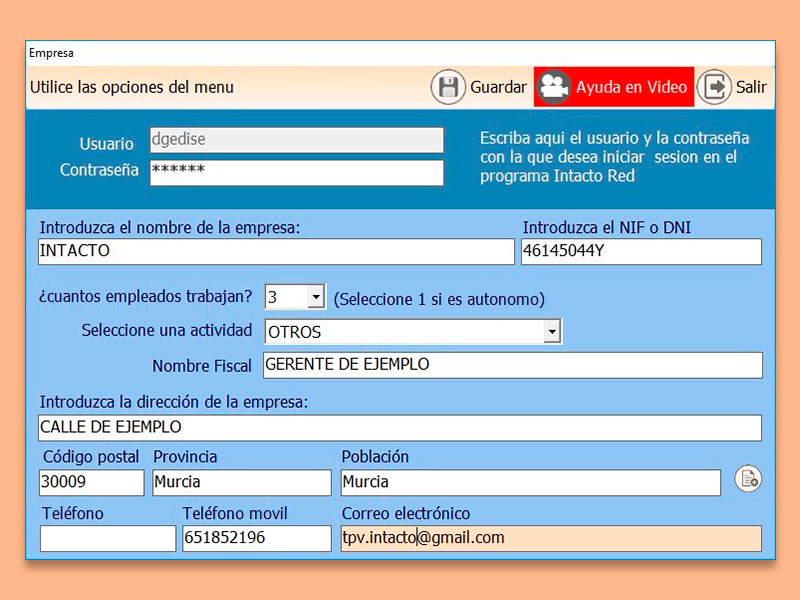The image size is (800, 600).
Task: Click the NIF o DNI field
Action: click(641, 252)
